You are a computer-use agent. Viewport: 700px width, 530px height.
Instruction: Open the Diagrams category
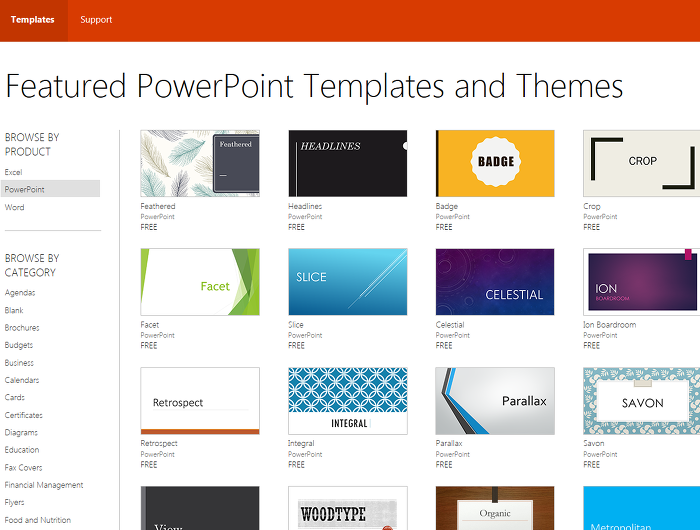pos(21,432)
